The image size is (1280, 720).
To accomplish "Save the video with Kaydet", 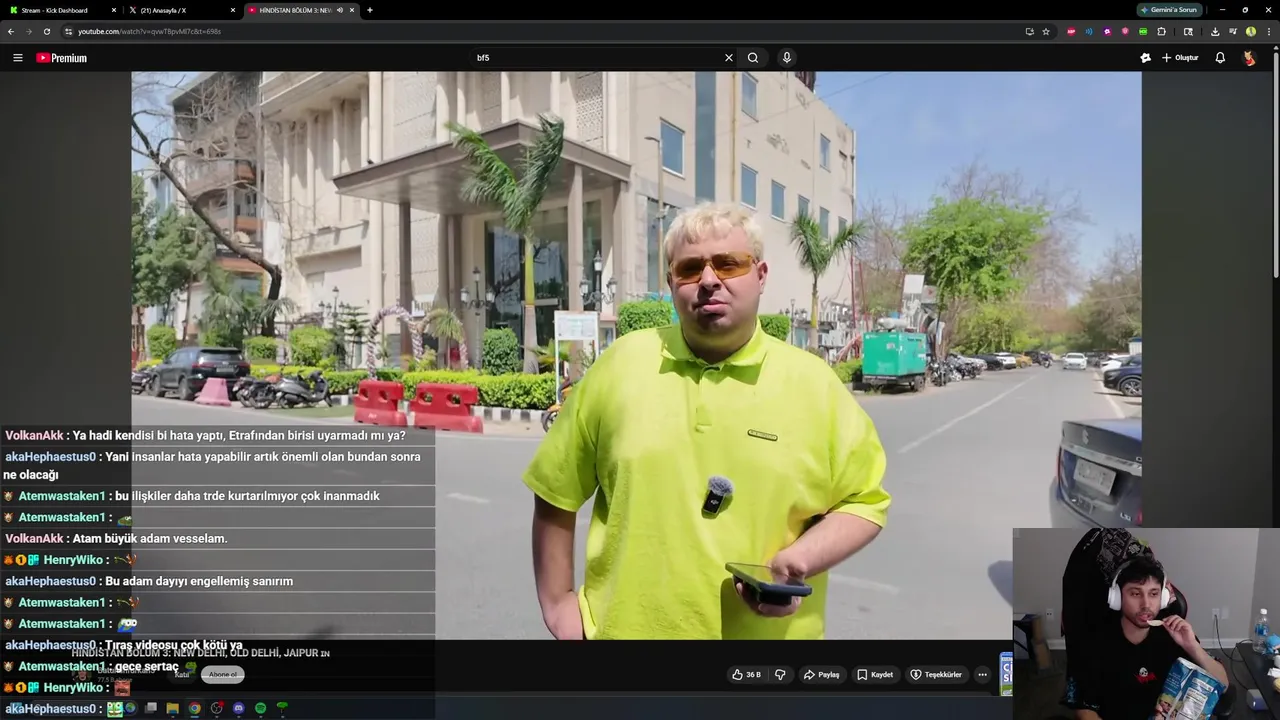I will click(875, 675).
